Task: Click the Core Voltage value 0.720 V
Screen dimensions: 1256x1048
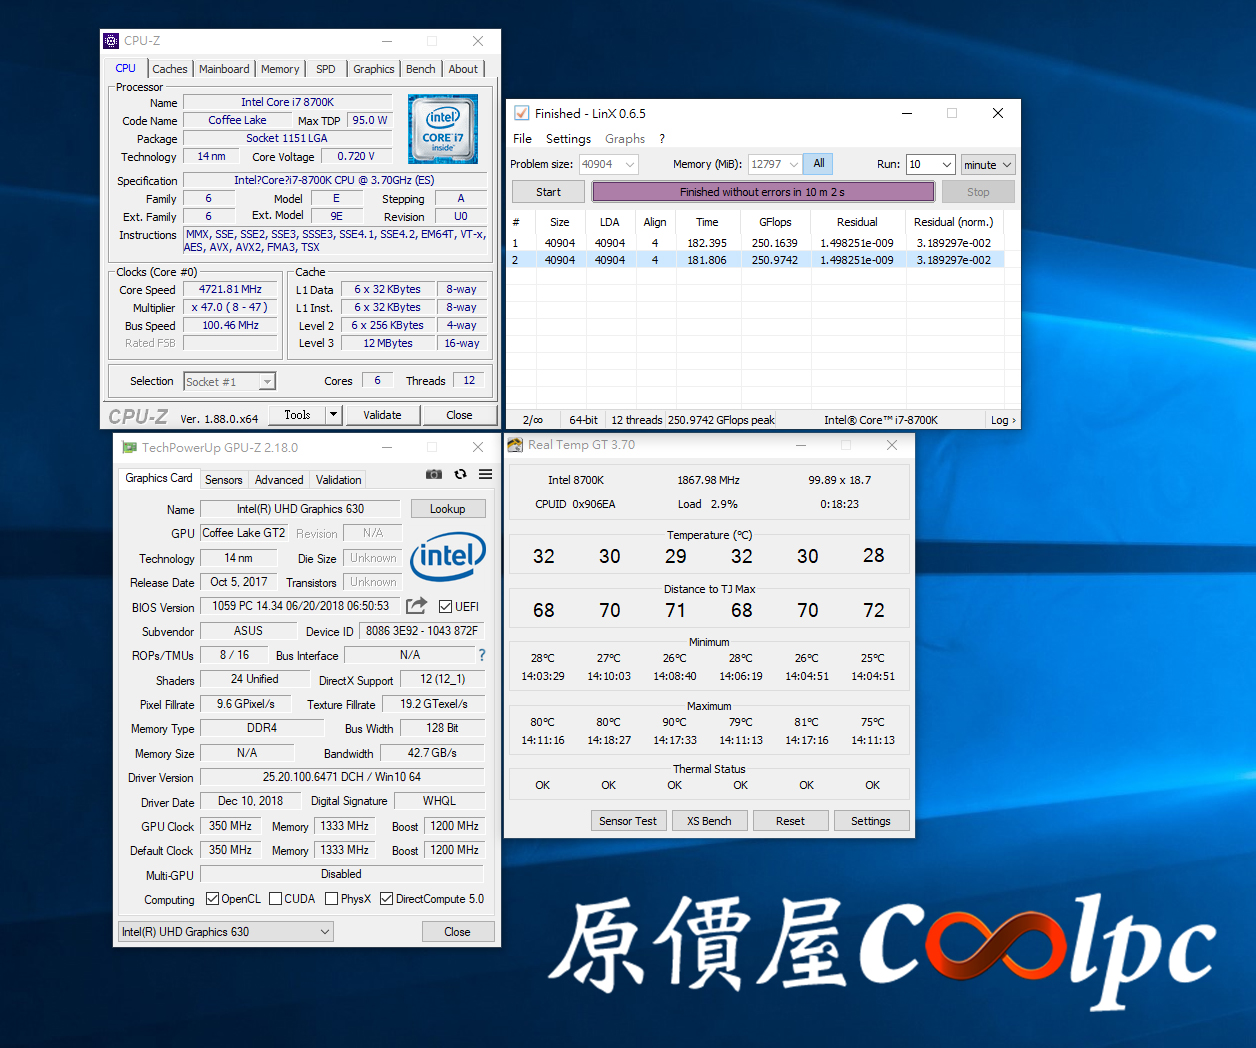Action: pos(356,156)
